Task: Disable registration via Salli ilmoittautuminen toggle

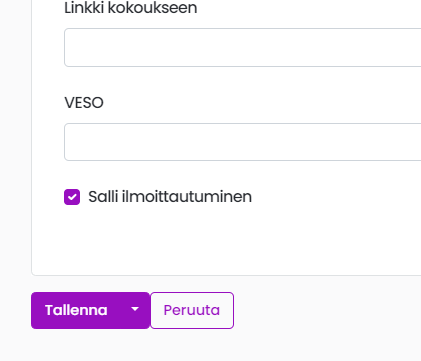Action: coord(72,197)
